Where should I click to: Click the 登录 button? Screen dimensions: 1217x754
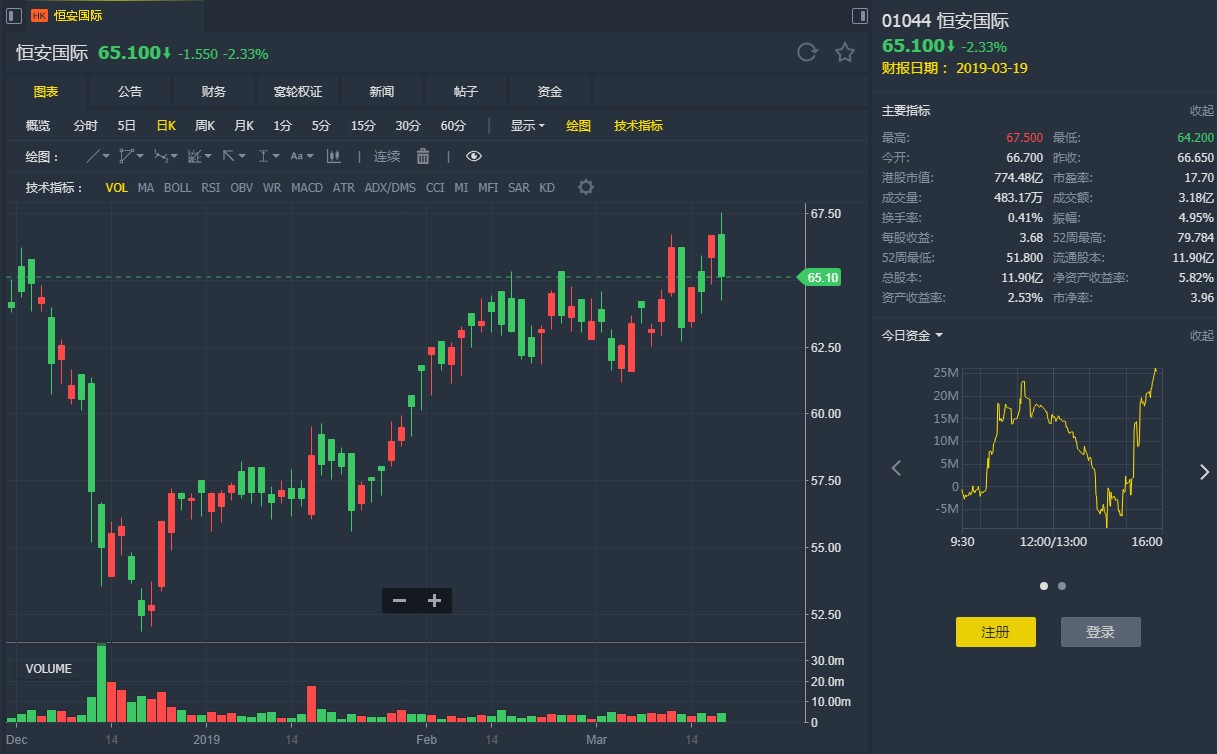[1100, 632]
